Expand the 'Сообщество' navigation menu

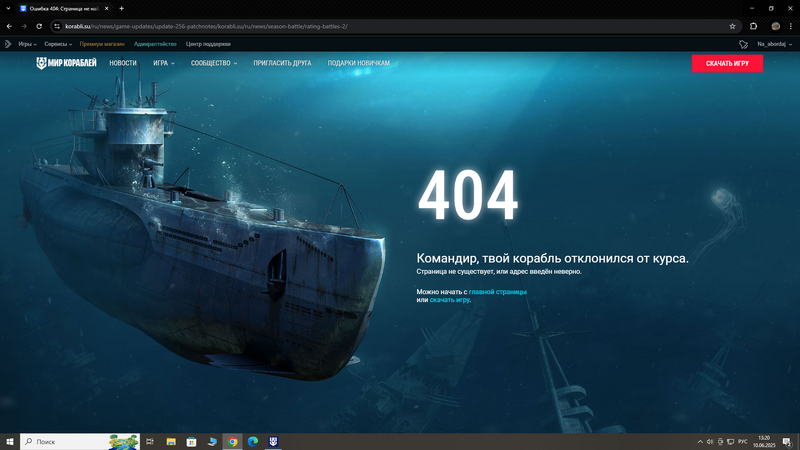pos(214,63)
